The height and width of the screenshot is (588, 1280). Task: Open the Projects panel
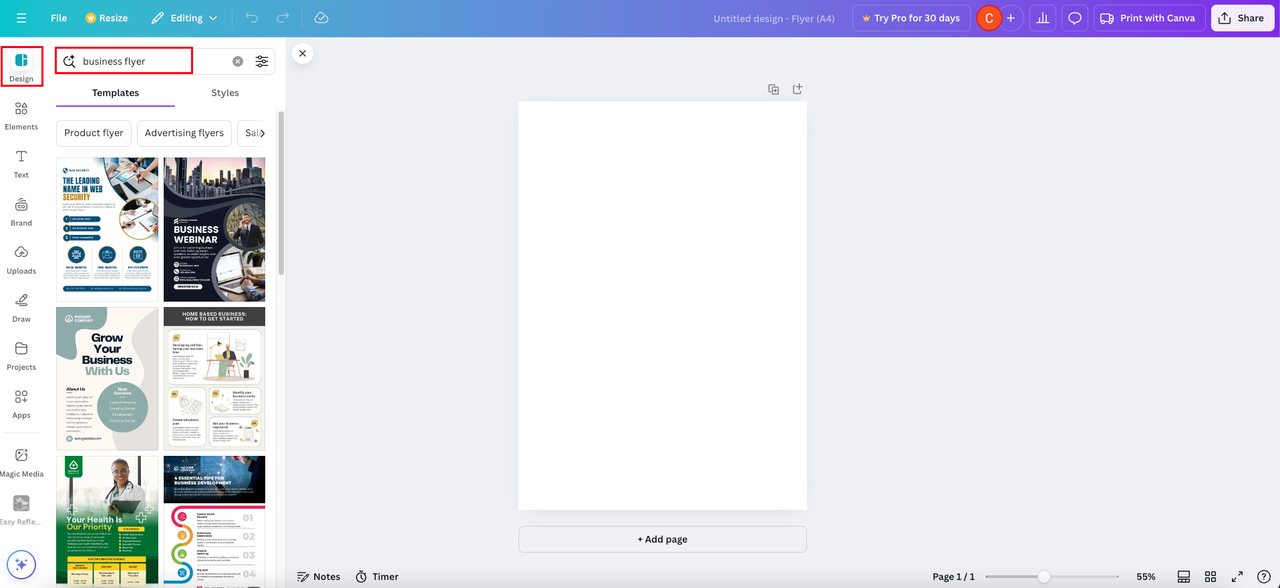point(21,355)
